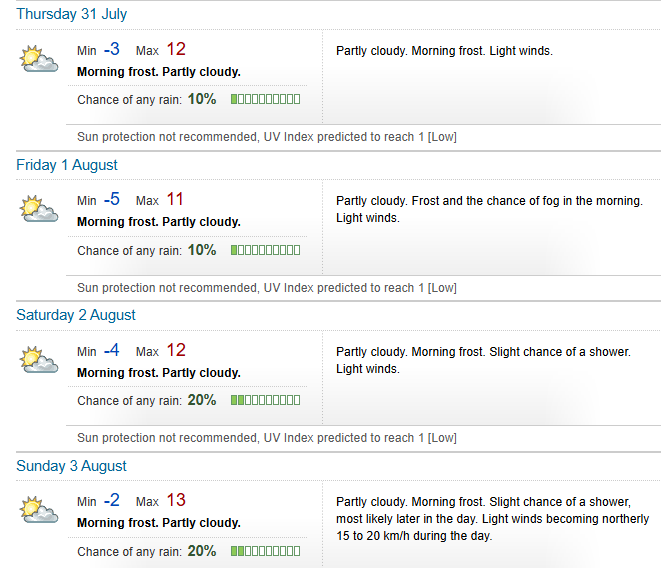The height and width of the screenshot is (568, 661).
Task: Select Friday's minimum temperature -5
Action: point(112,199)
